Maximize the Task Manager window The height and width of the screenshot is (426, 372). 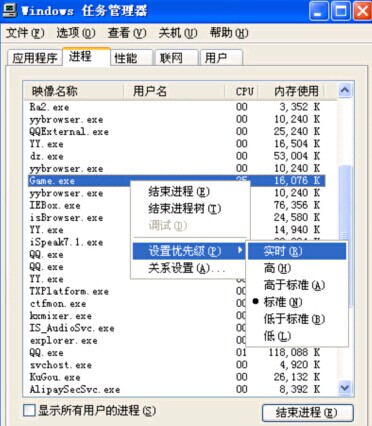pos(341,11)
